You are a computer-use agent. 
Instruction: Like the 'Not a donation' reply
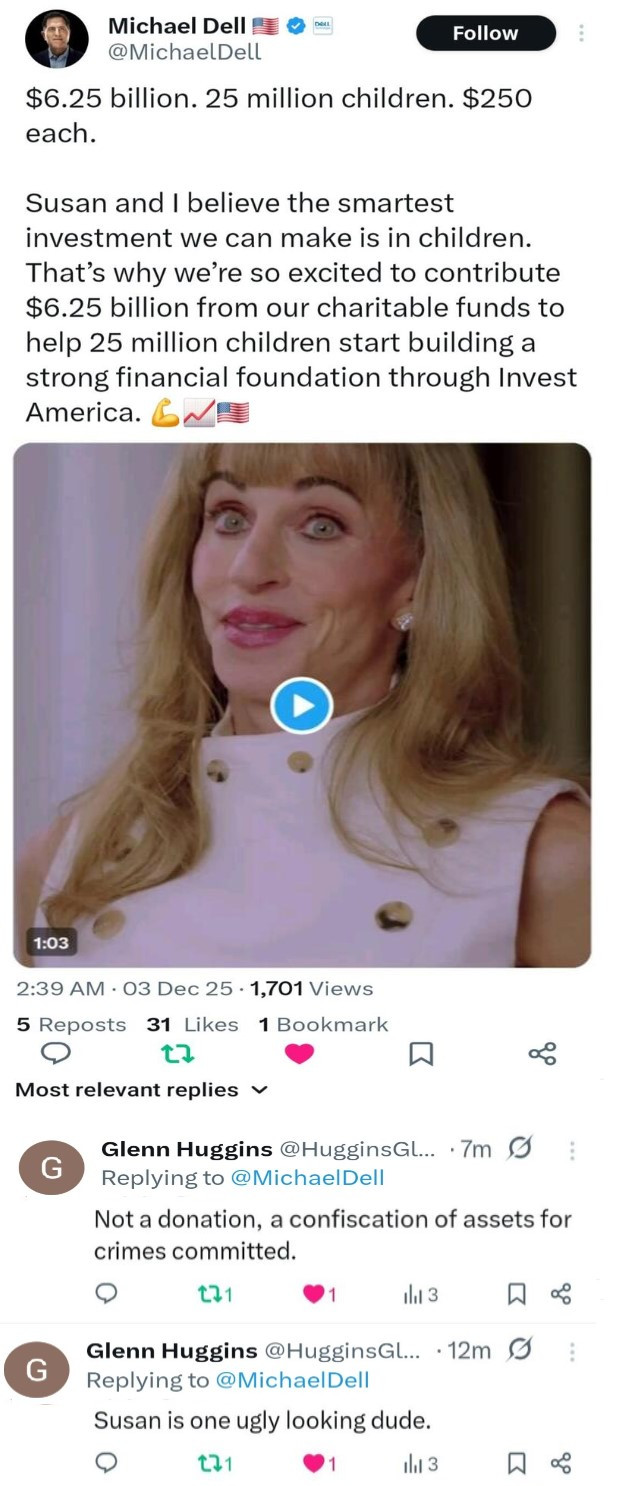pos(314,1295)
